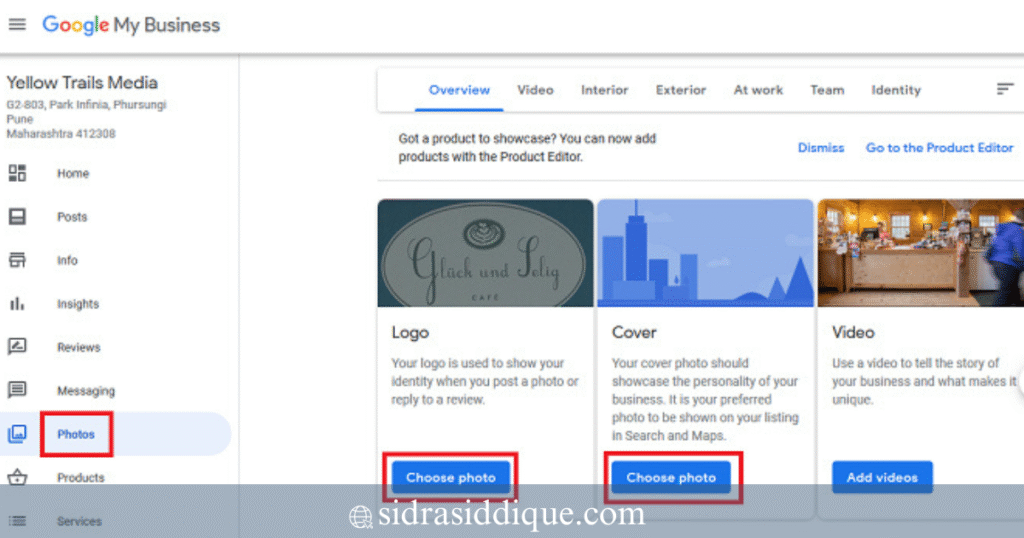Click the Logo card heading
Image resolution: width=1024 pixels, height=538 pixels.
coord(410,332)
